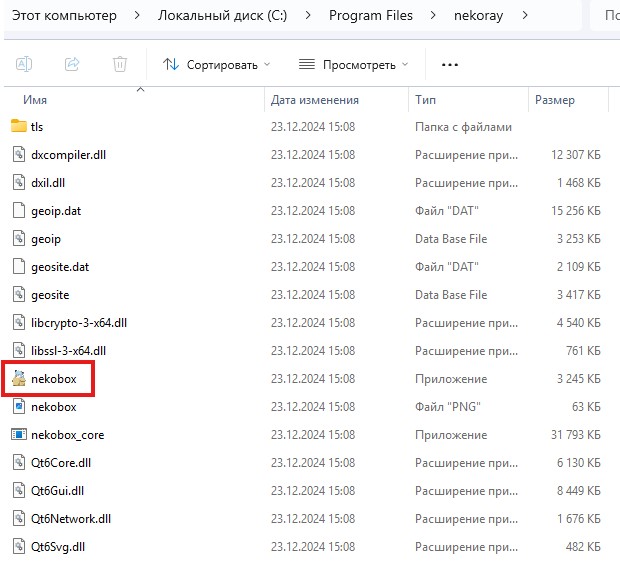
Task: Select the Qt6Network.dll file
Action: point(72,519)
